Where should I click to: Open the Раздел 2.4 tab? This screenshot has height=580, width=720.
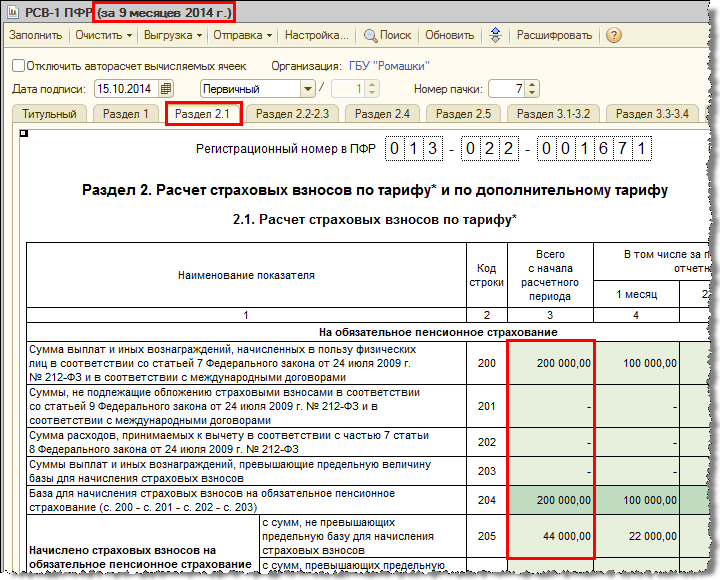(x=382, y=114)
